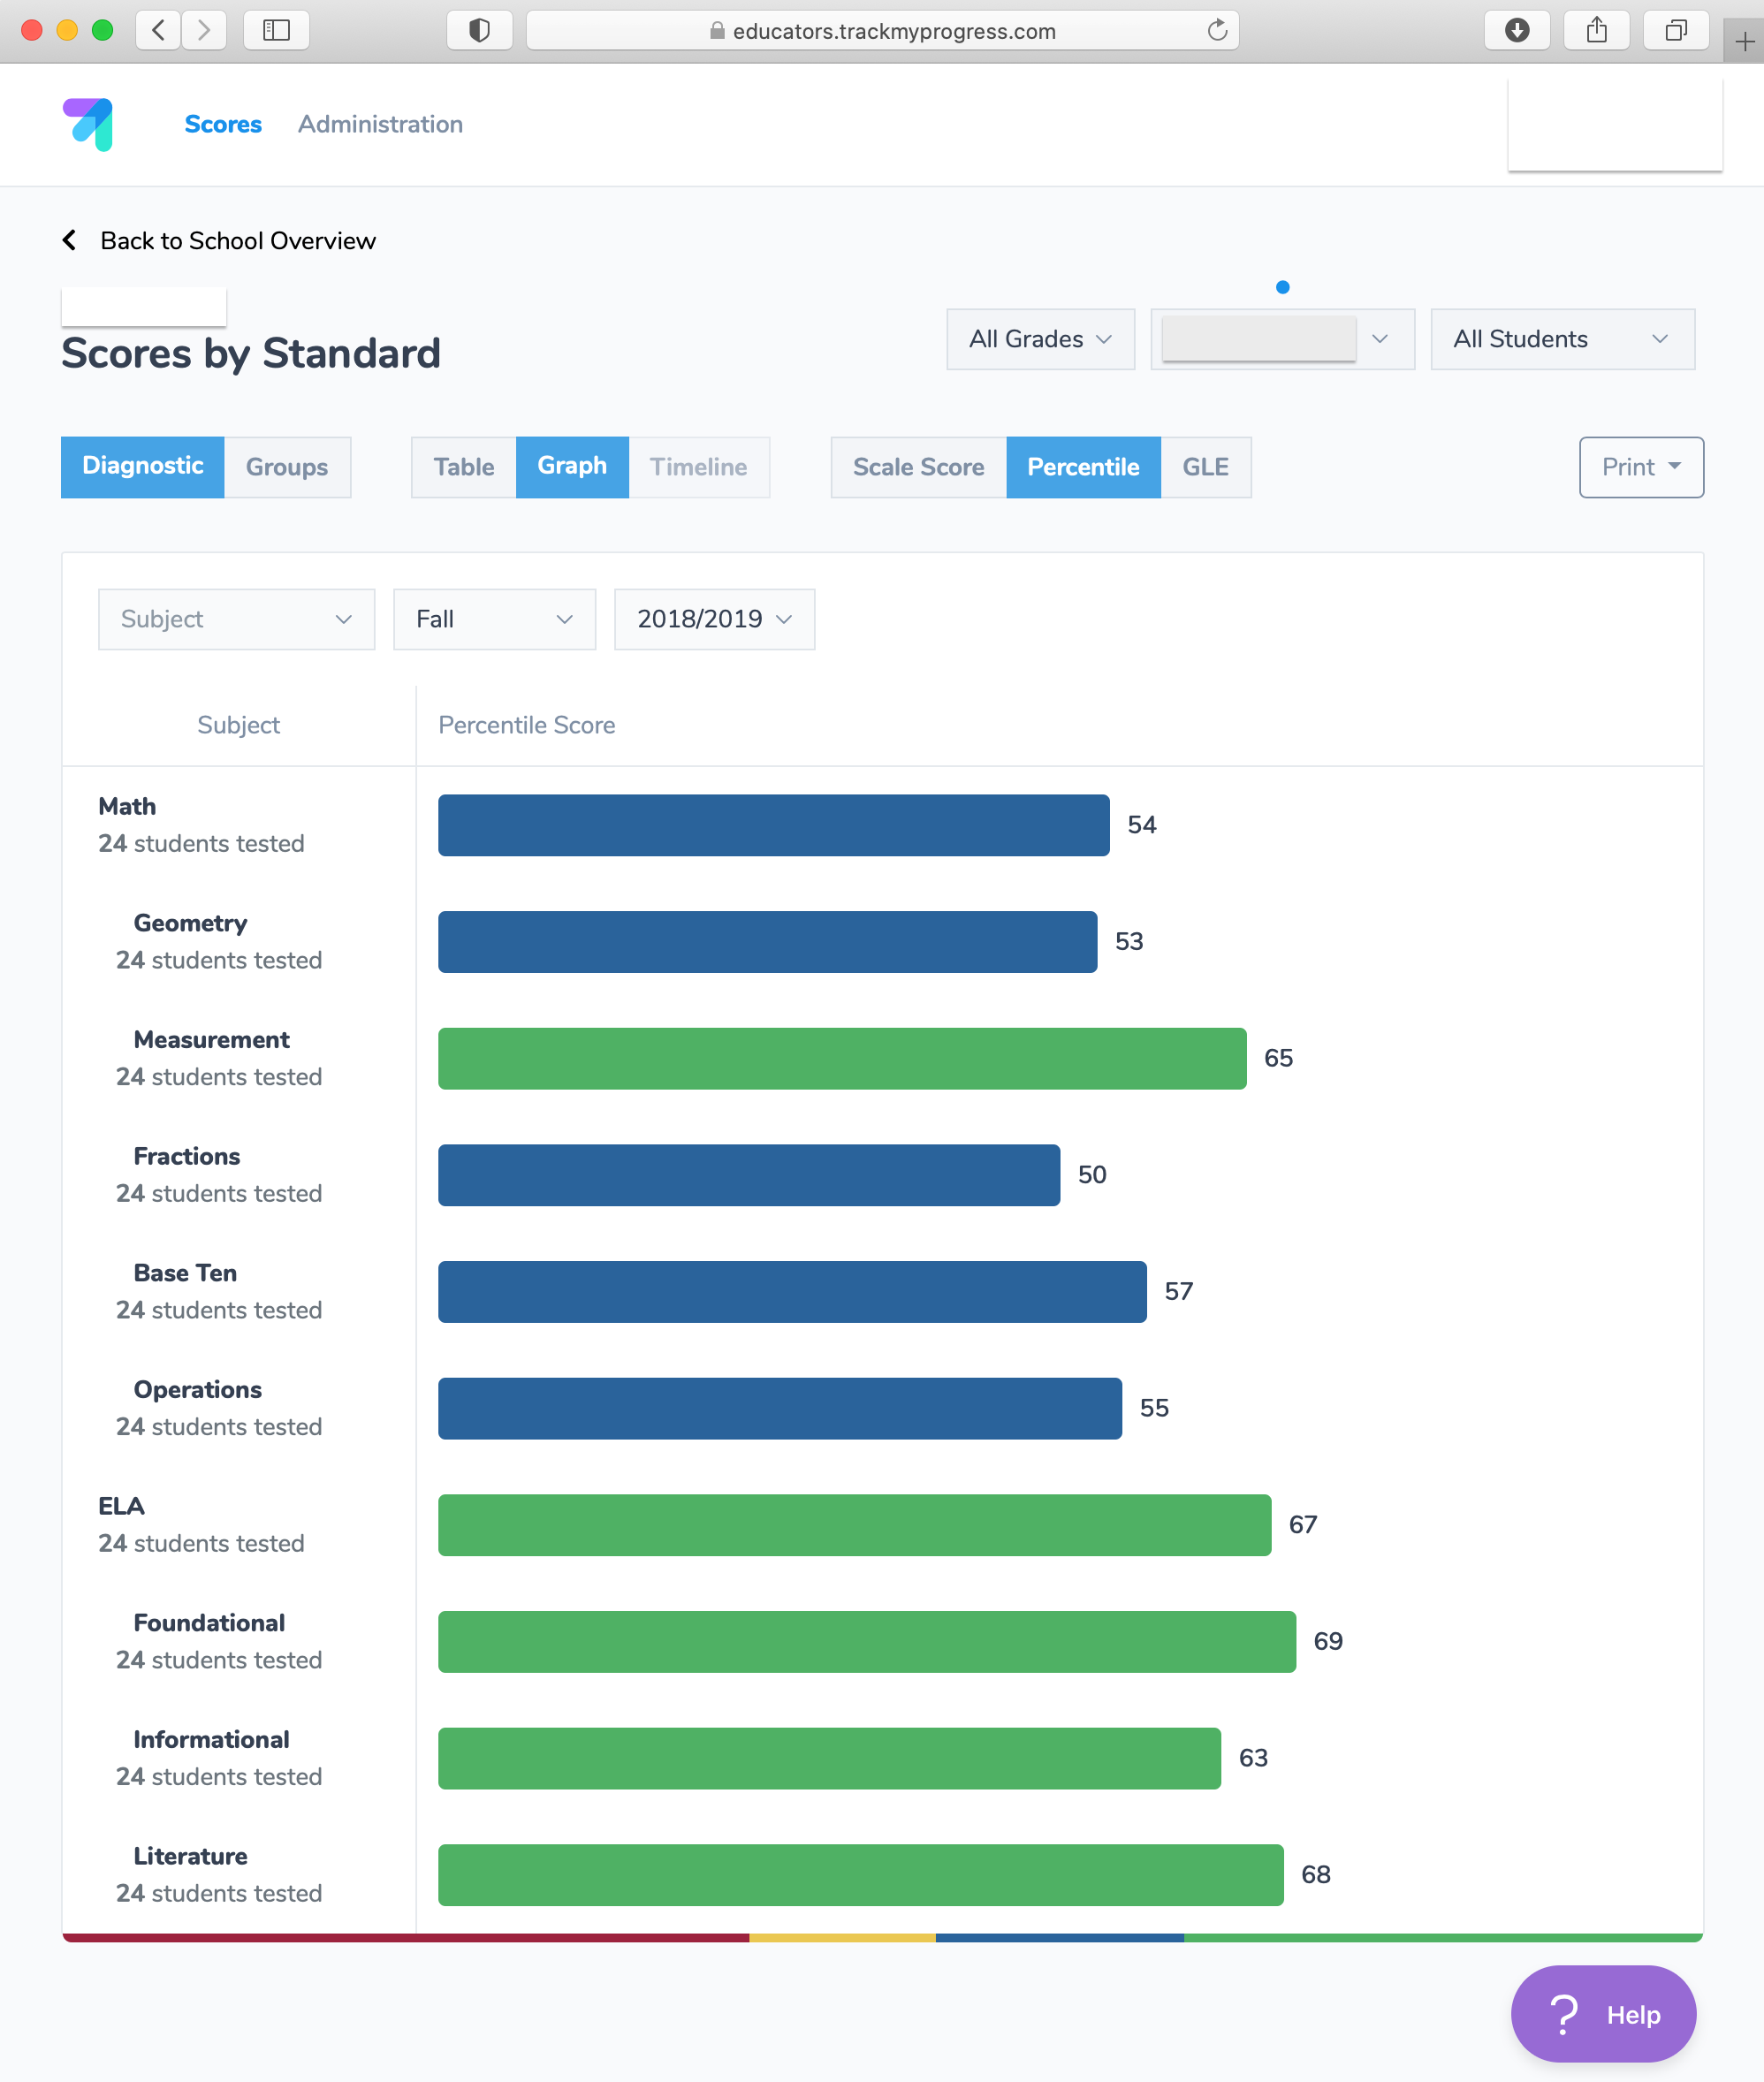
Task: Go to the previous page in Safari
Action: coord(159,30)
